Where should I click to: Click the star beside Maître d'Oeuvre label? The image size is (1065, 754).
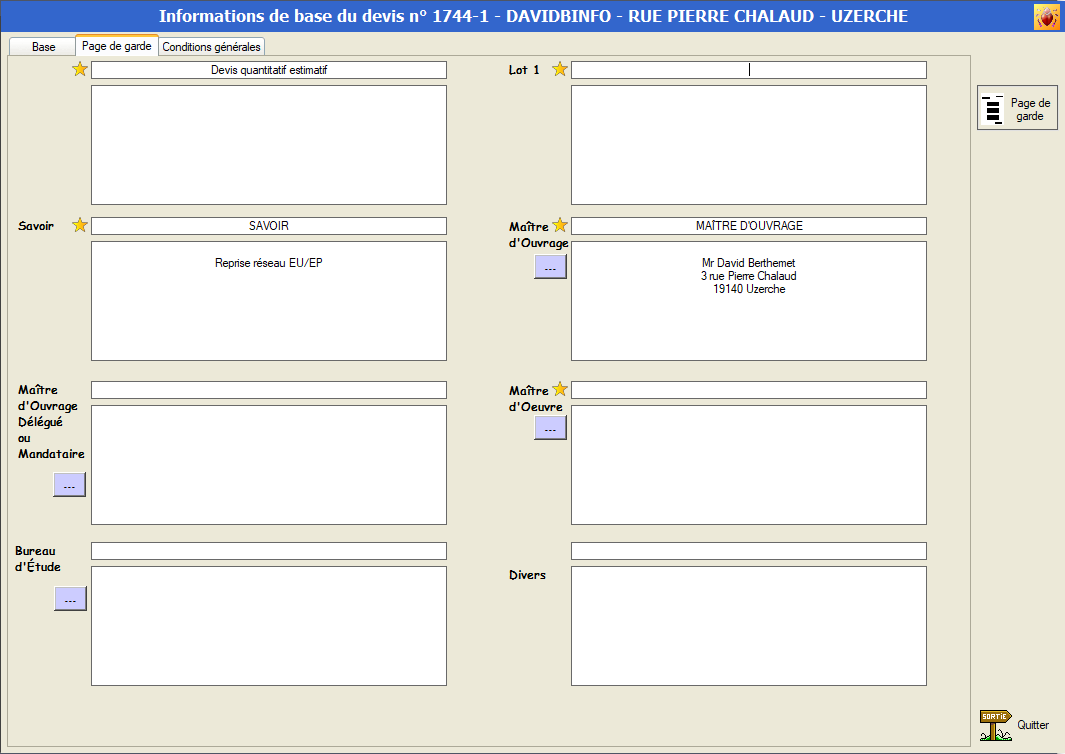tap(560, 389)
